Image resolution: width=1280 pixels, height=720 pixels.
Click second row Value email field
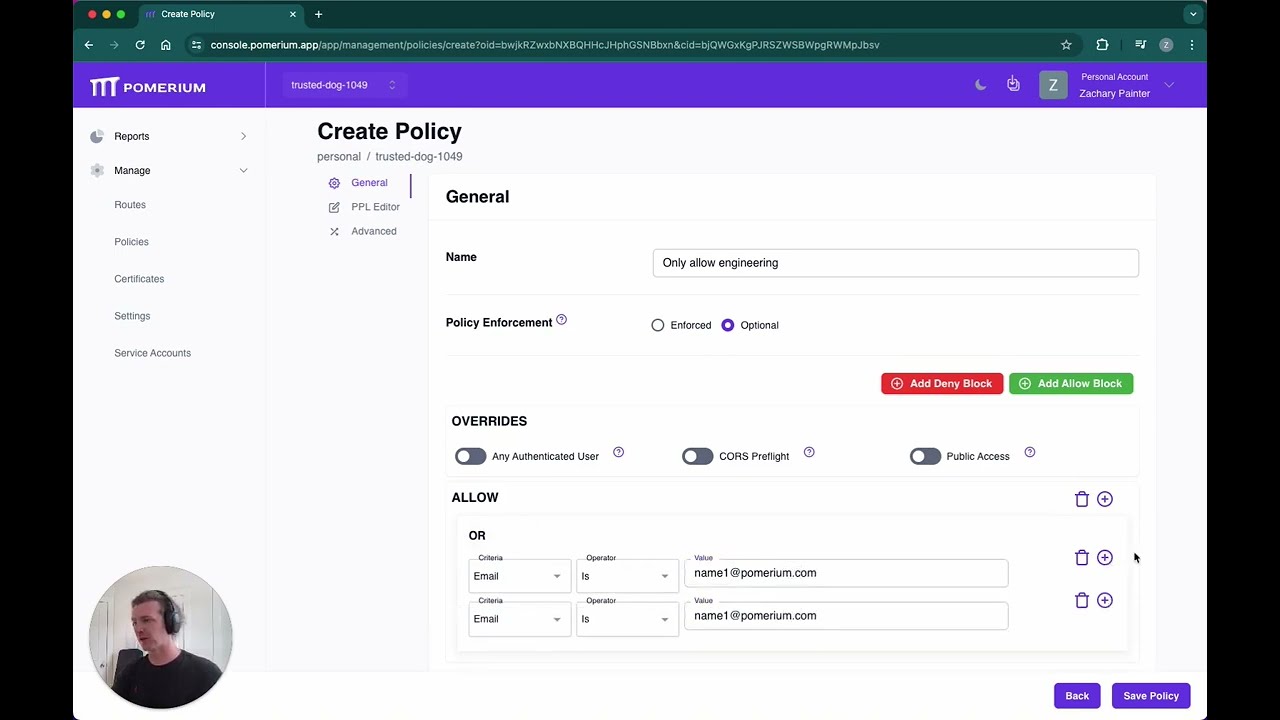tap(846, 616)
